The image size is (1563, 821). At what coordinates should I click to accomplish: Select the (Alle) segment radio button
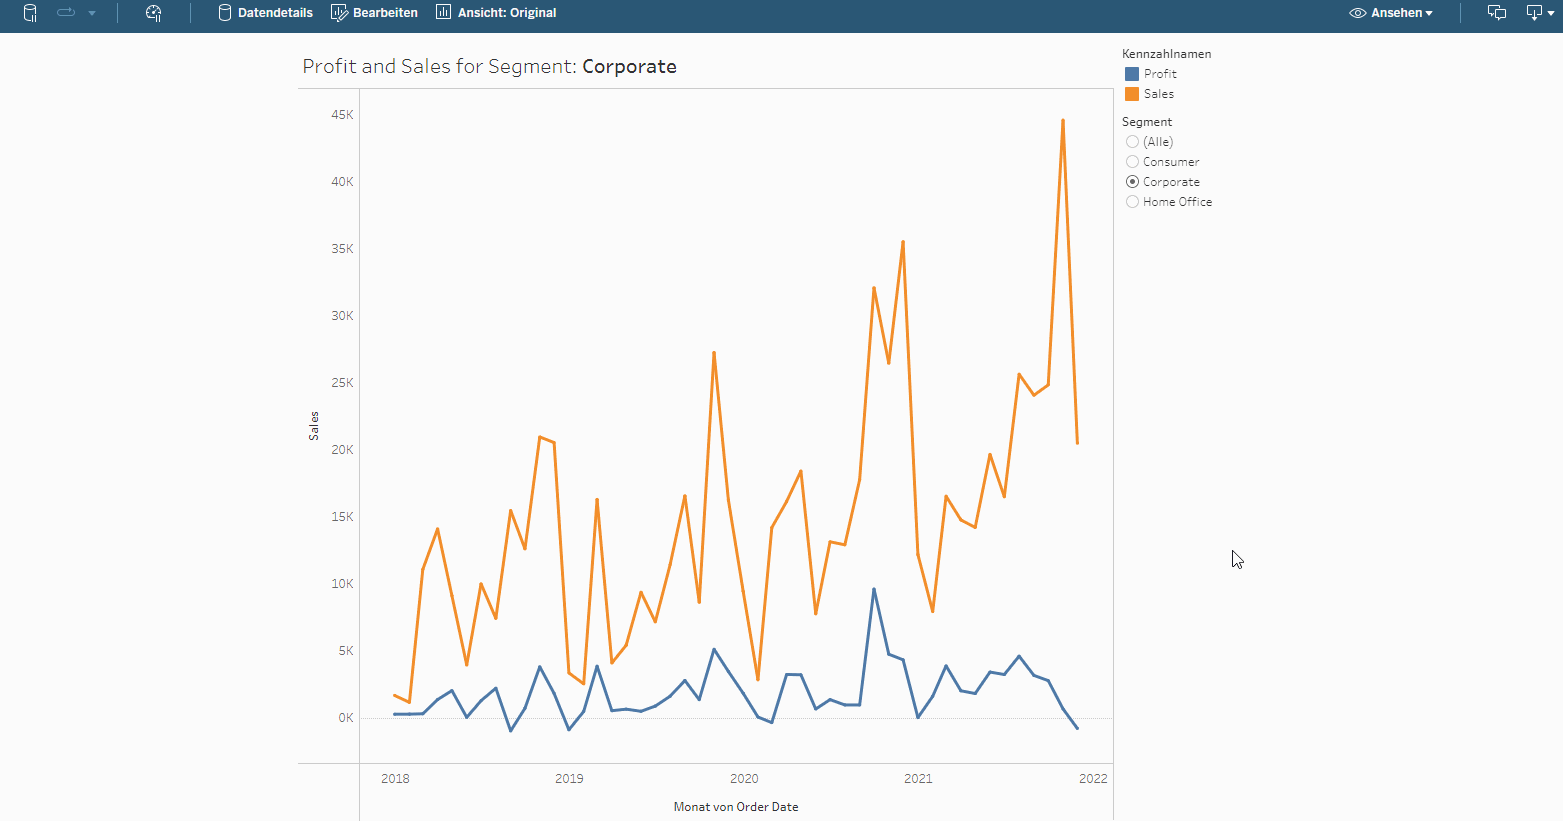tap(1132, 141)
